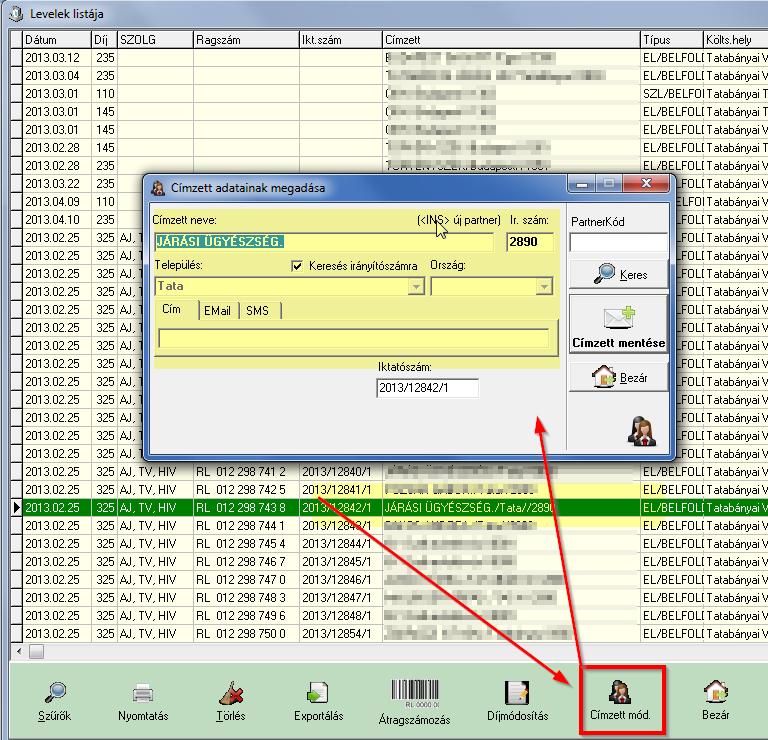The image size is (768, 740).
Task: Minimize the Címzett adatainak megadása dialog
Action: coord(582,184)
